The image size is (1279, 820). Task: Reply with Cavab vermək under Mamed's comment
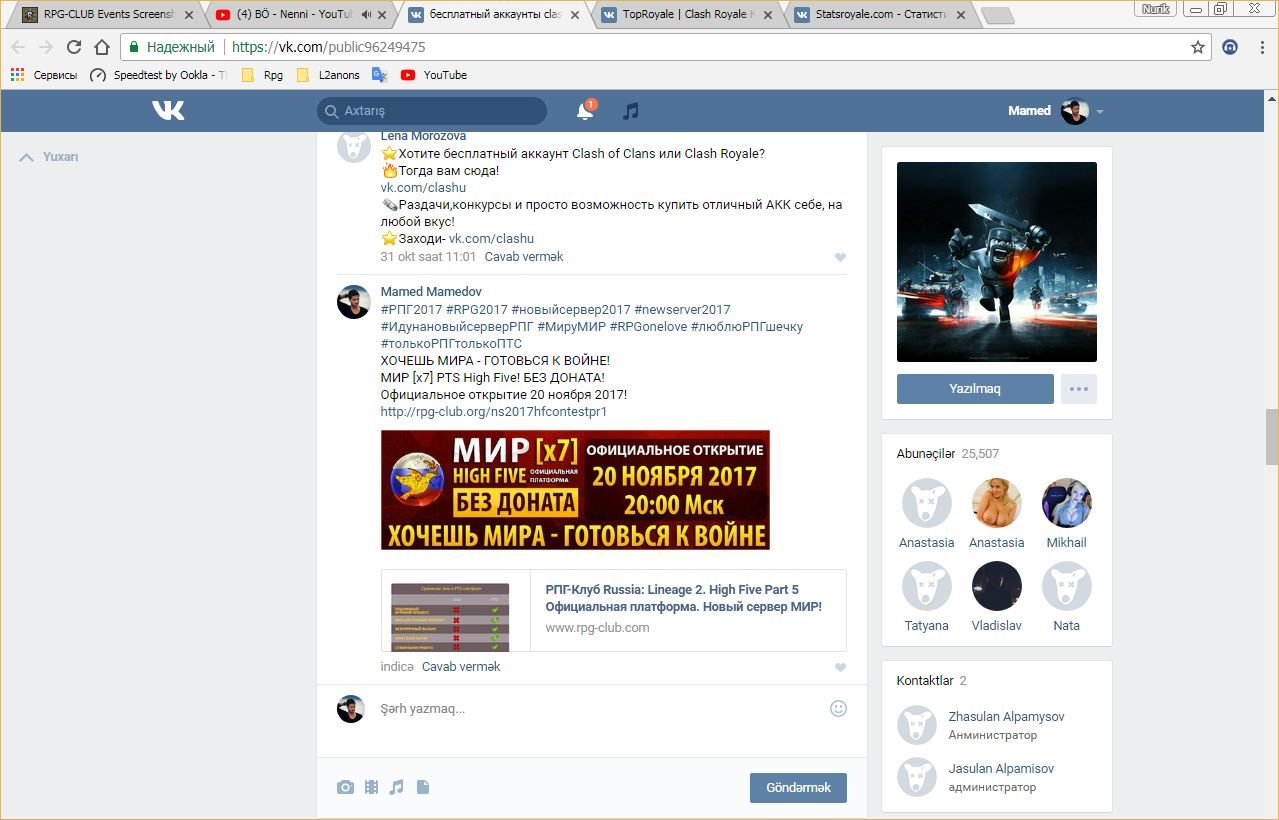click(461, 667)
